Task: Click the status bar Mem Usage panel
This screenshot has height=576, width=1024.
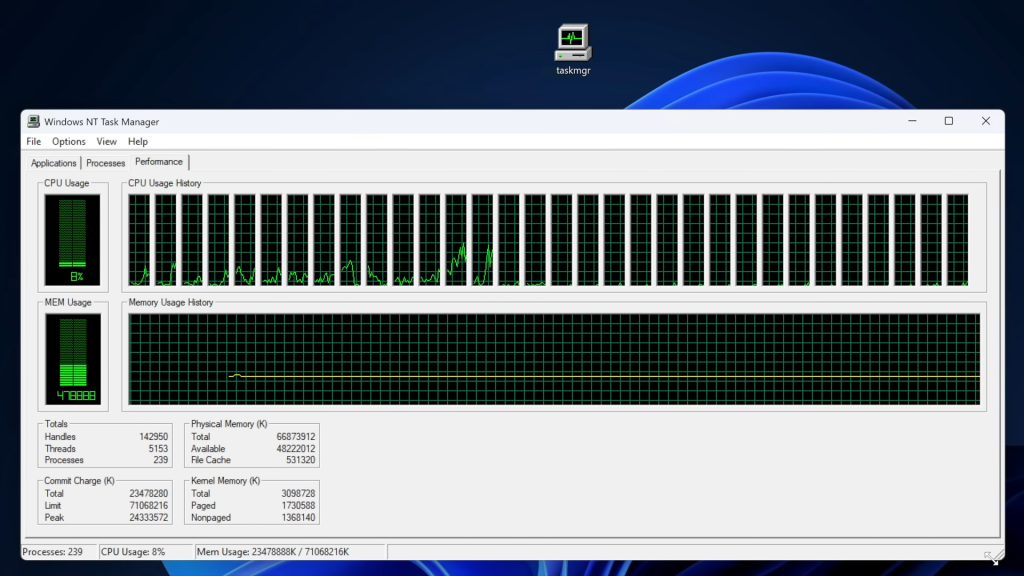Action: point(290,552)
